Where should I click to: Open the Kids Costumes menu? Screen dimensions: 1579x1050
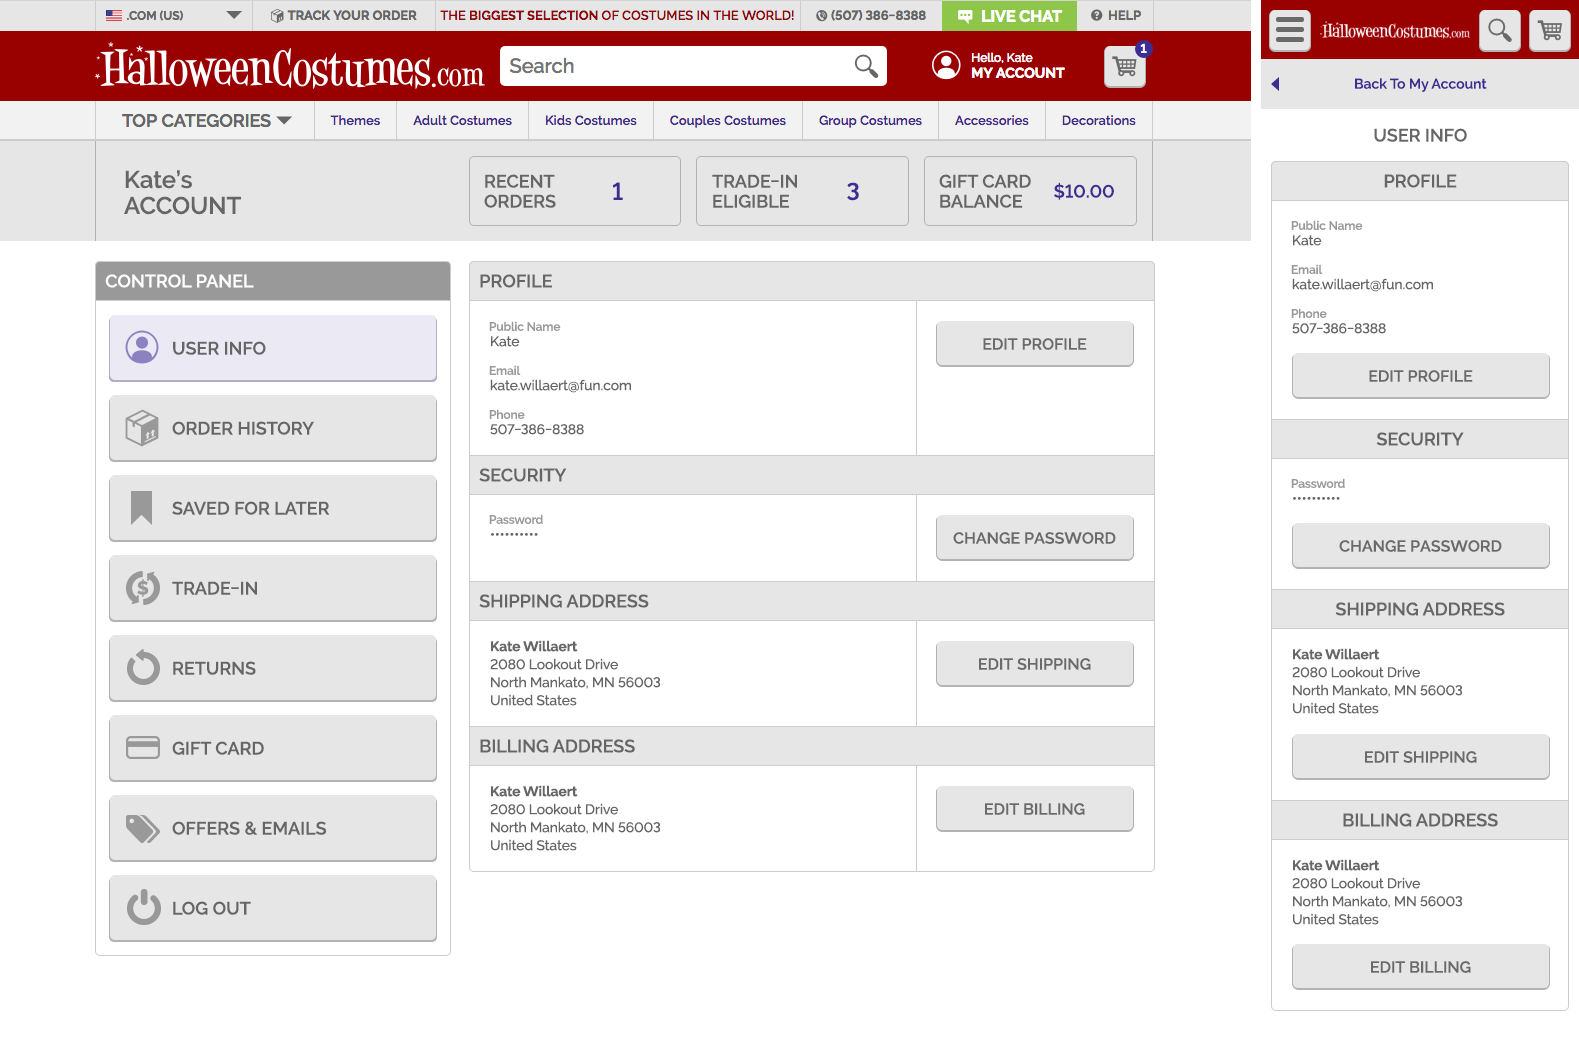point(591,120)
